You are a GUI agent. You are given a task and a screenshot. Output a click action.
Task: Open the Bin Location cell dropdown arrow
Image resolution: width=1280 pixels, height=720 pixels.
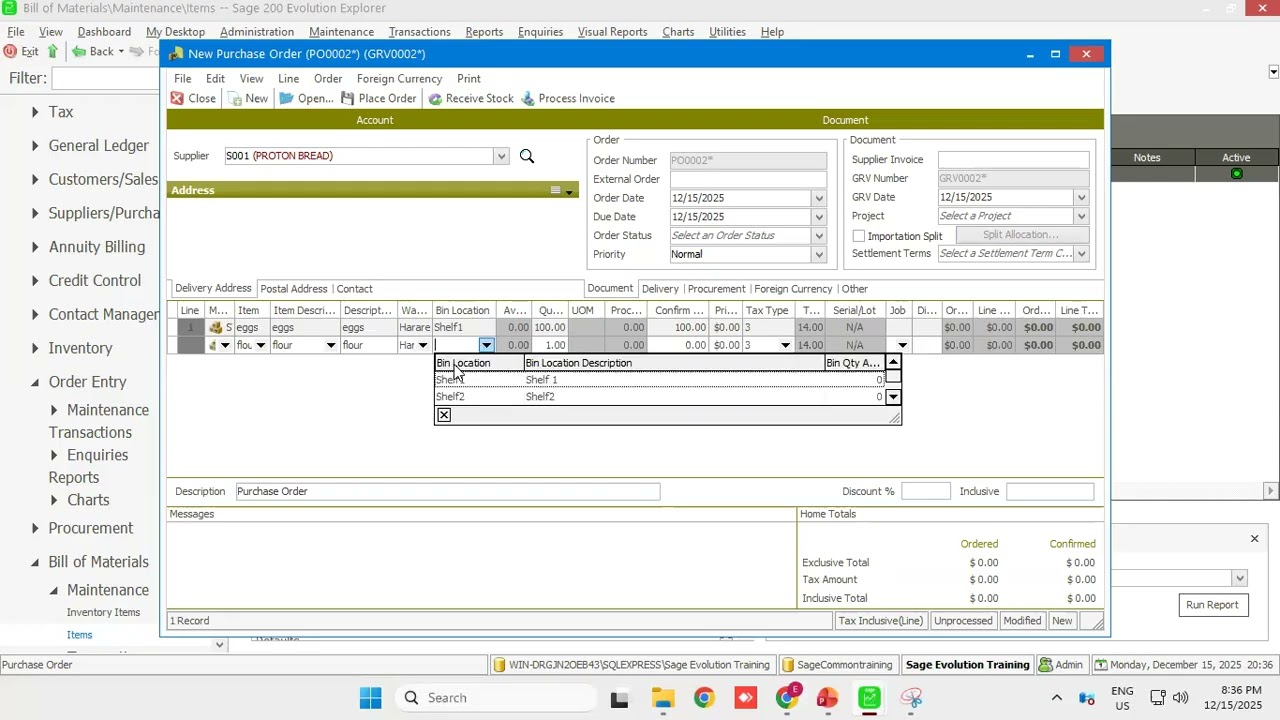click(x=486, y=345)
